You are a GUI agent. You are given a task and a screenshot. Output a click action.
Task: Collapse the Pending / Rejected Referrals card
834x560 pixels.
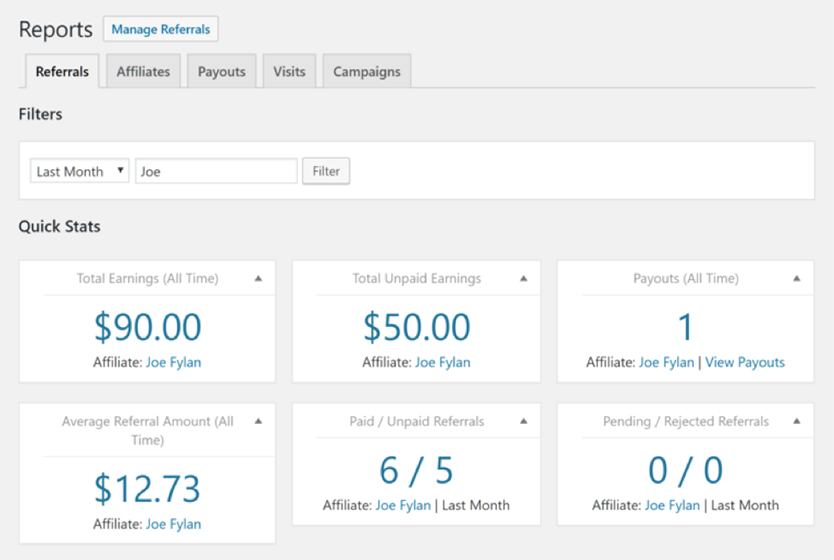797,422
